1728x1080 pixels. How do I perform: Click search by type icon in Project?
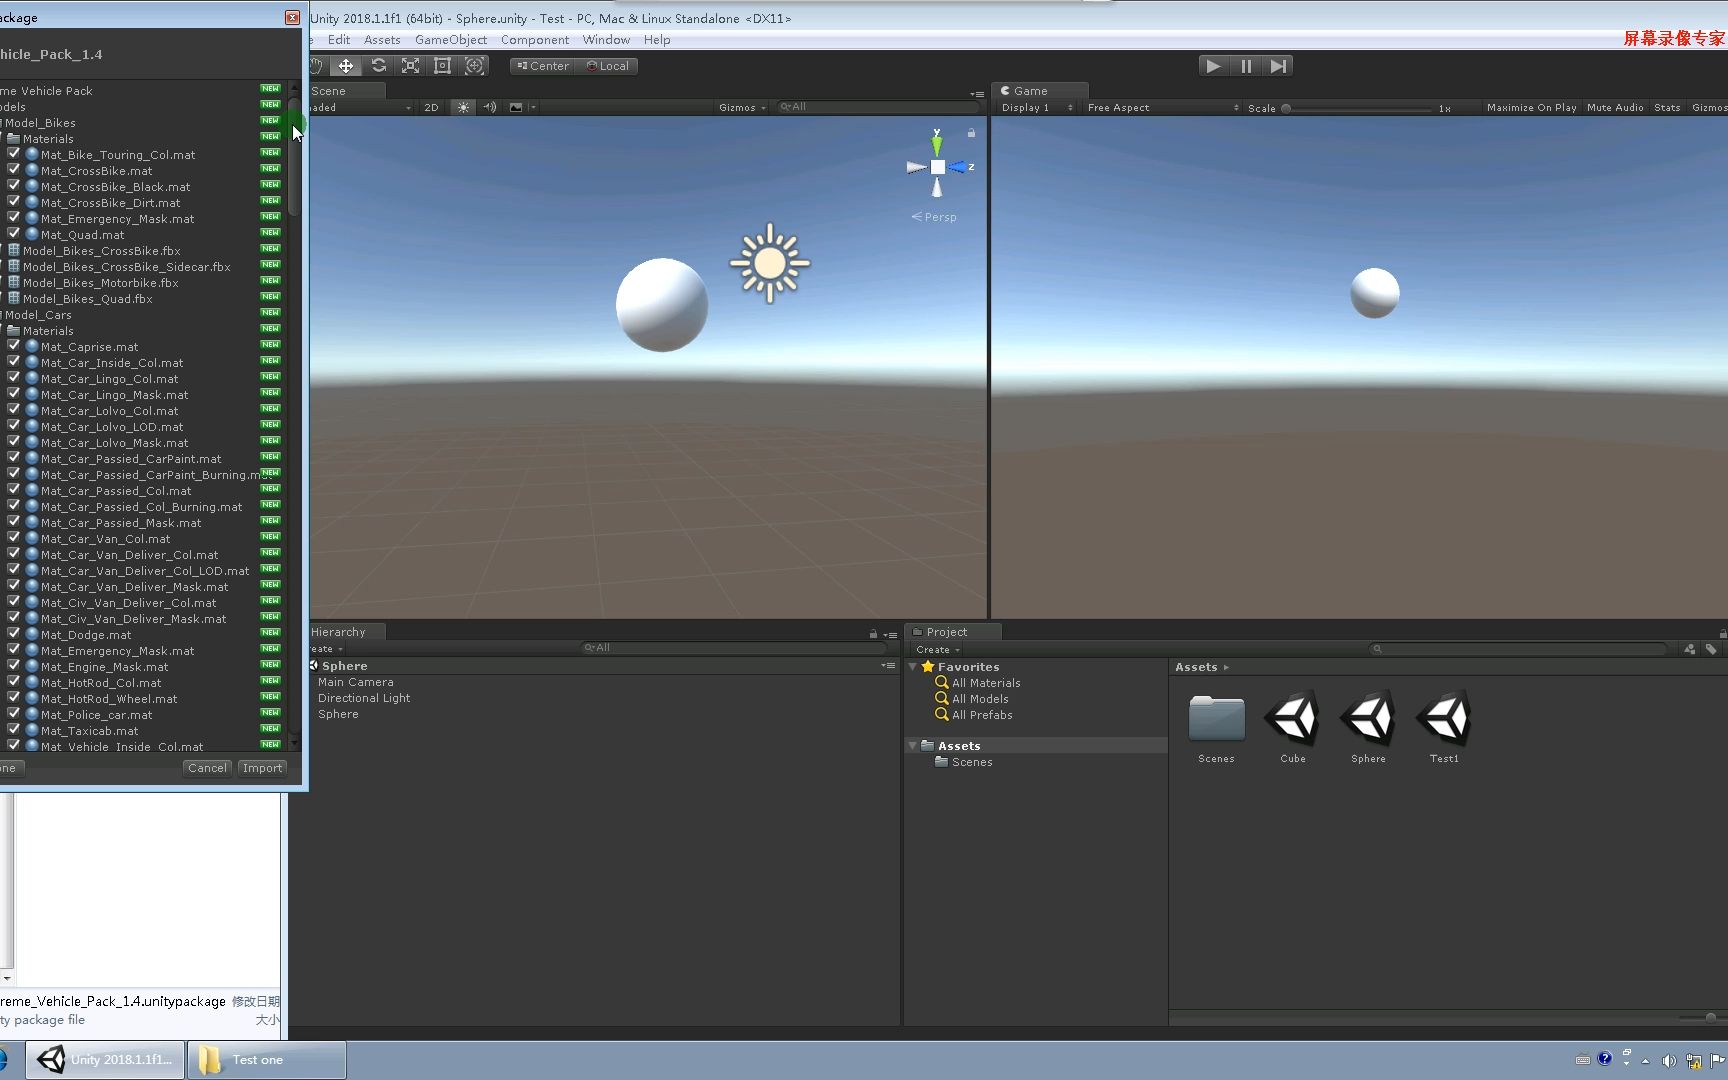click(x=1690, y=649)
